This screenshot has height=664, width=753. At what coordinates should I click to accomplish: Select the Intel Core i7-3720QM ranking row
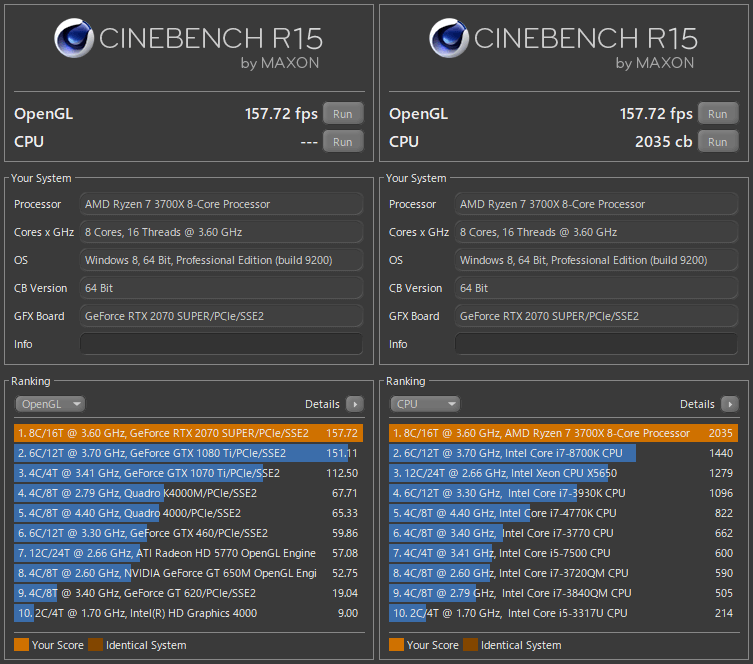click(x=563, y=573)
